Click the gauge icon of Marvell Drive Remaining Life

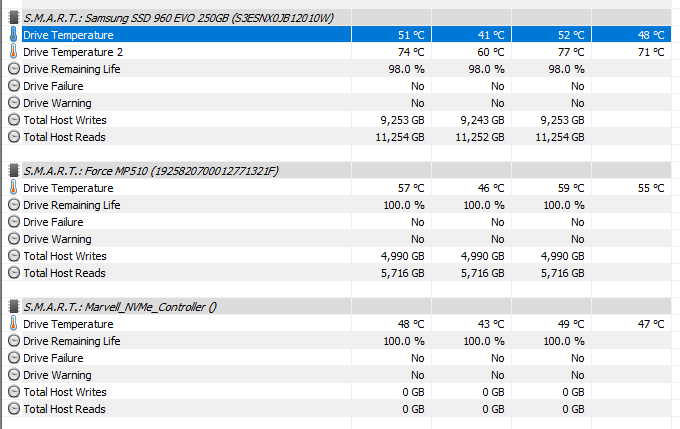[x=14, y=341]
